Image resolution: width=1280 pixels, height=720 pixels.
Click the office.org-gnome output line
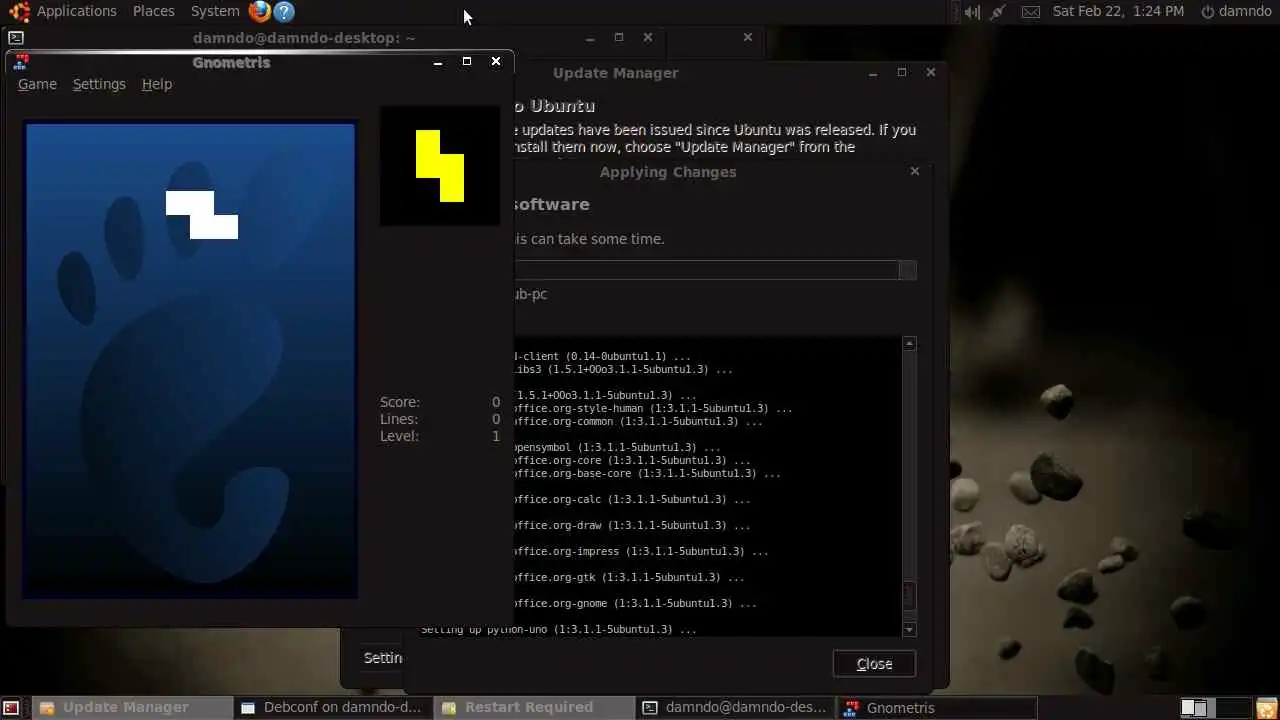pos(634,603)
